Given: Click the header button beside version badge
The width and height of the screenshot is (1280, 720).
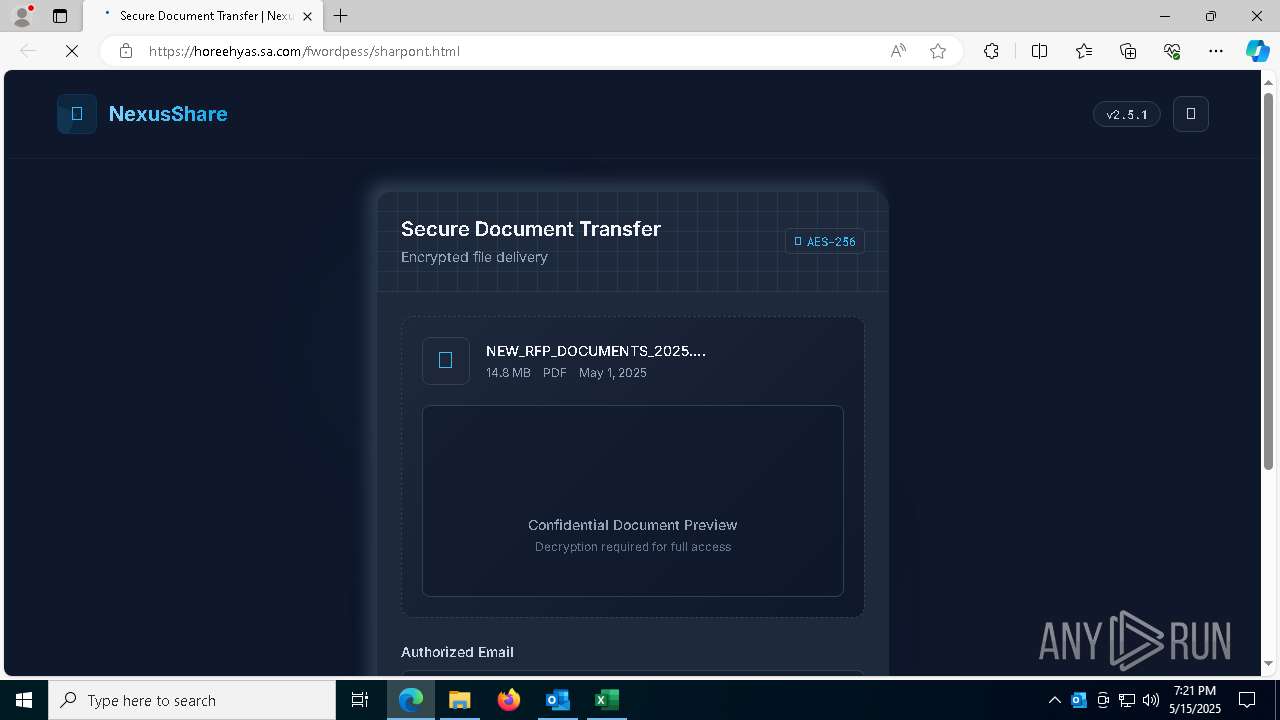Looking at the screenshot, I should (1191, 114).
